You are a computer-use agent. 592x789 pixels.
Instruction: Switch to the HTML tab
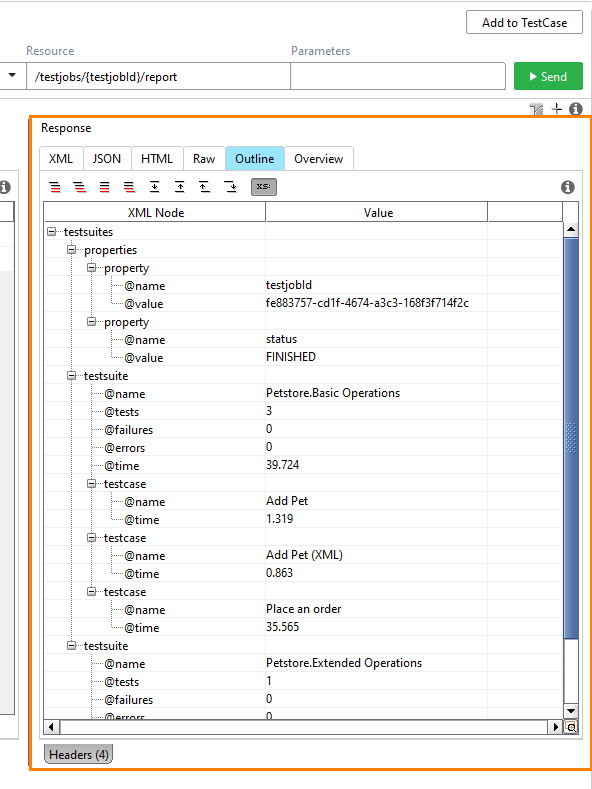click(157, 159)
